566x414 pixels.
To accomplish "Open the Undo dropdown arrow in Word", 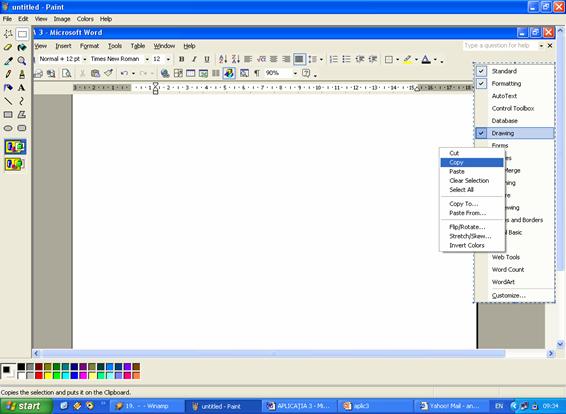I will click(133, 73).
